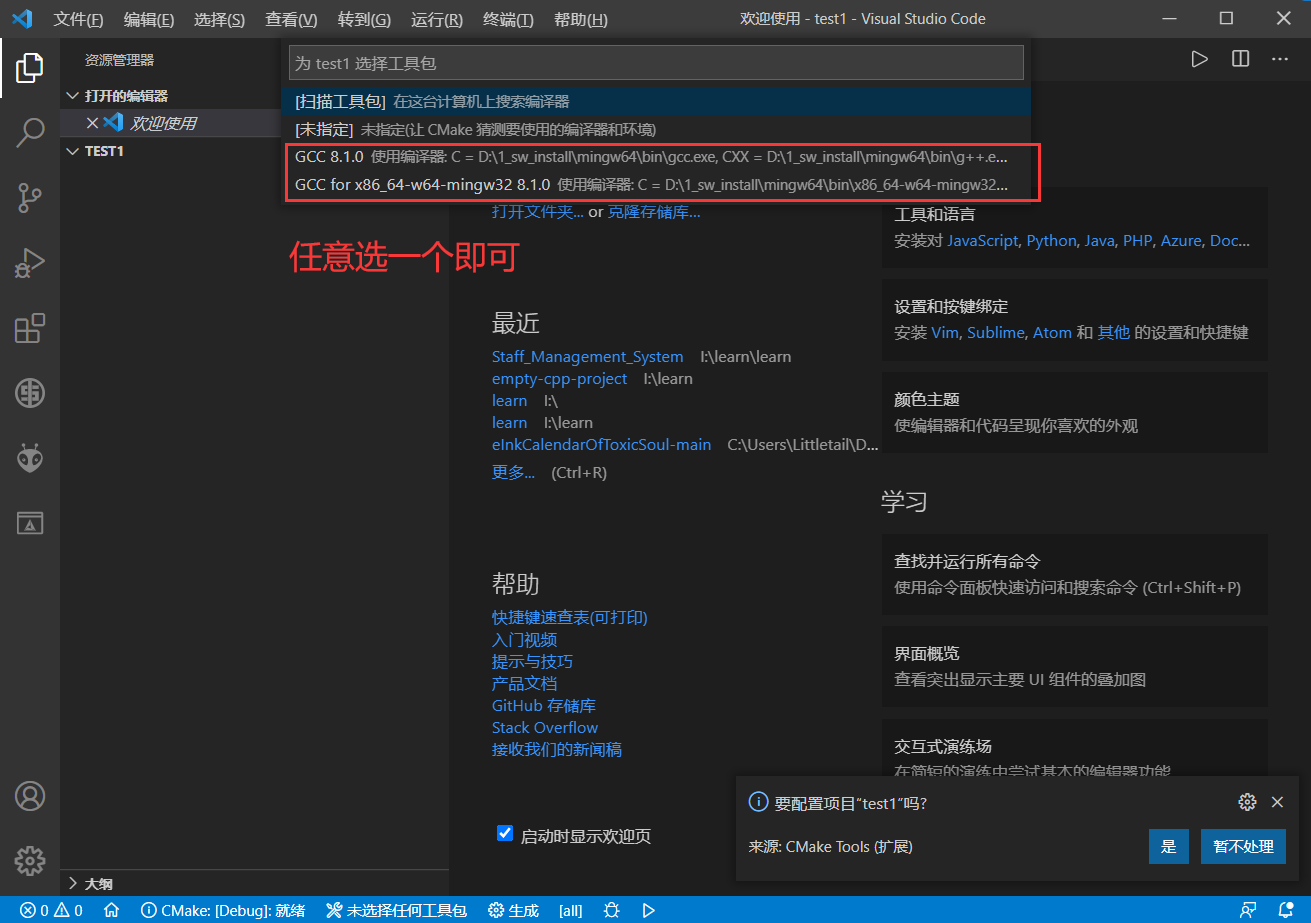The image size is (1311, 923).
Task: Open the Source Control view
Action: coord(30,198)
